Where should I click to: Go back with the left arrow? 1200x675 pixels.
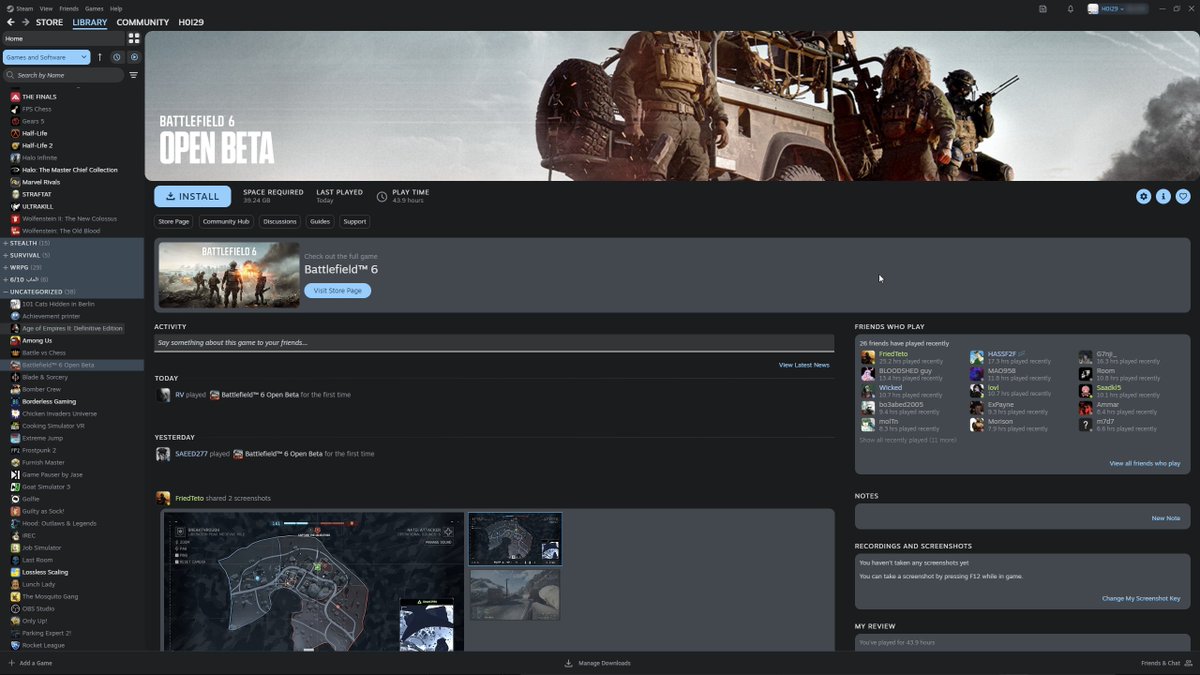pos(11,22)
